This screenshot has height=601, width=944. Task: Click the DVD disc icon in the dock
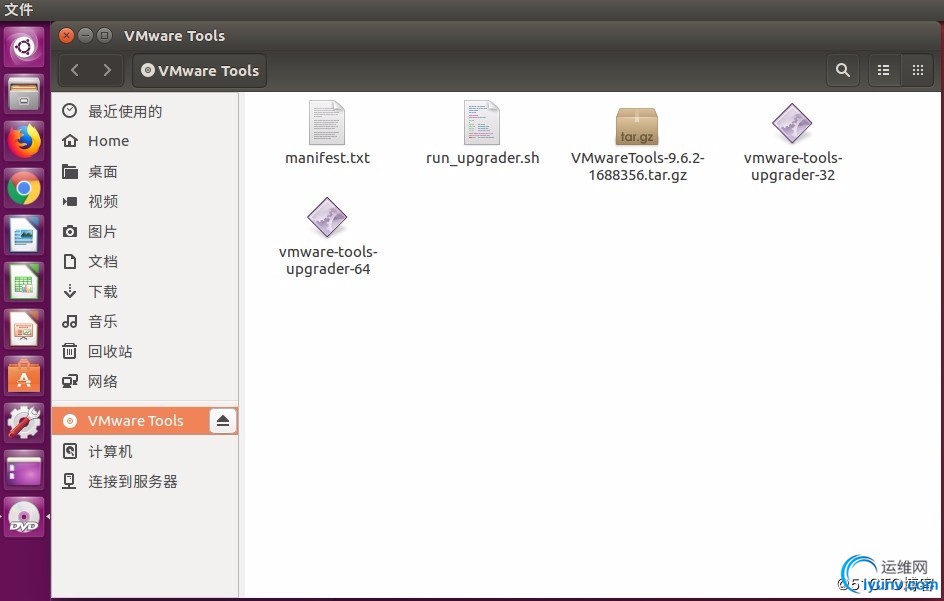pyautogui.click(x=24, y=517)
